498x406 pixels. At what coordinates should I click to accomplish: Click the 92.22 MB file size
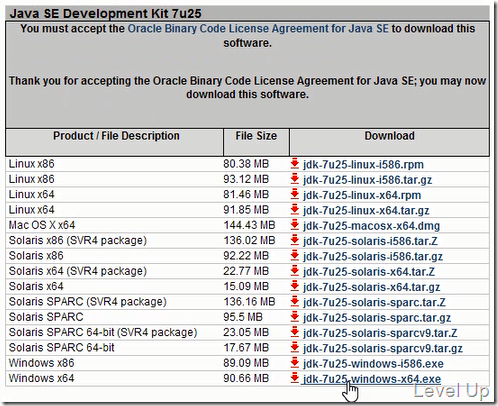[x=246, y=256]
